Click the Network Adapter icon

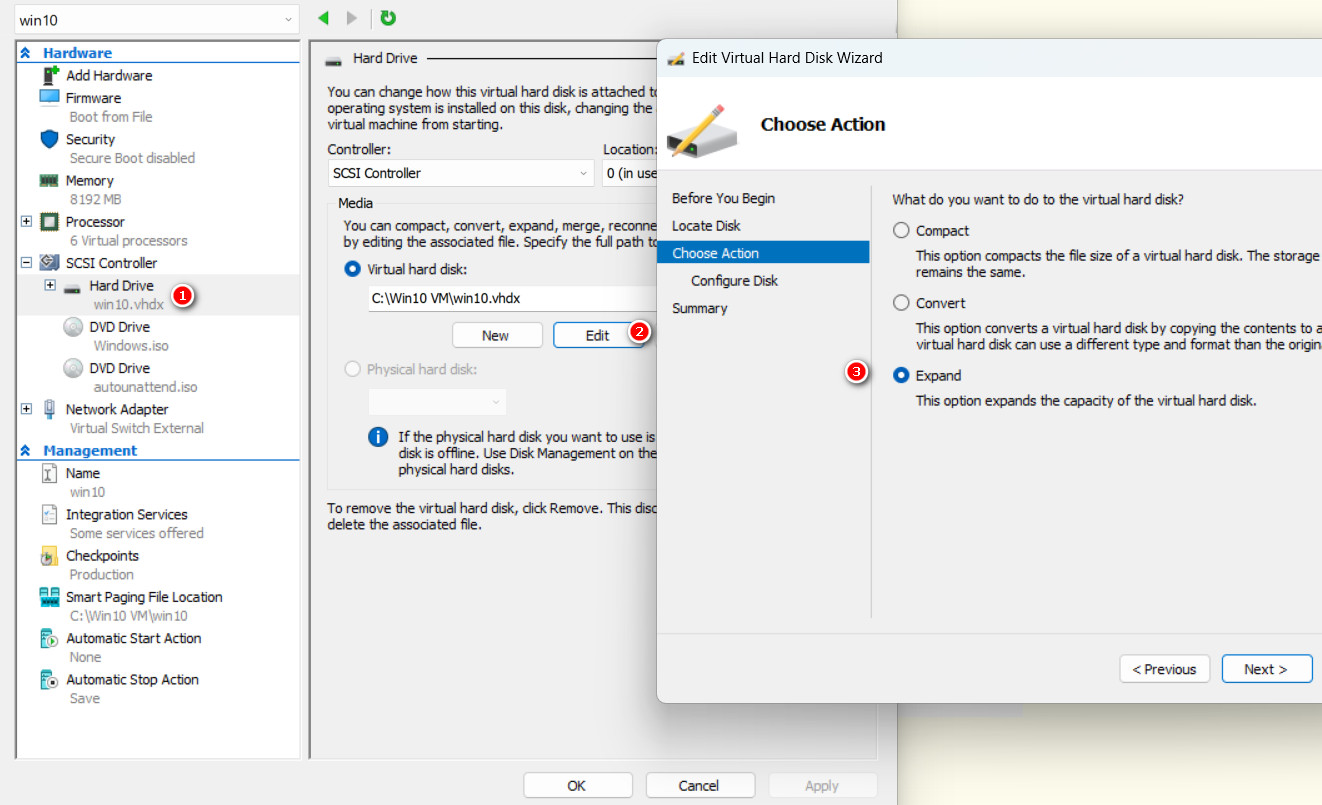click(50, 409)
